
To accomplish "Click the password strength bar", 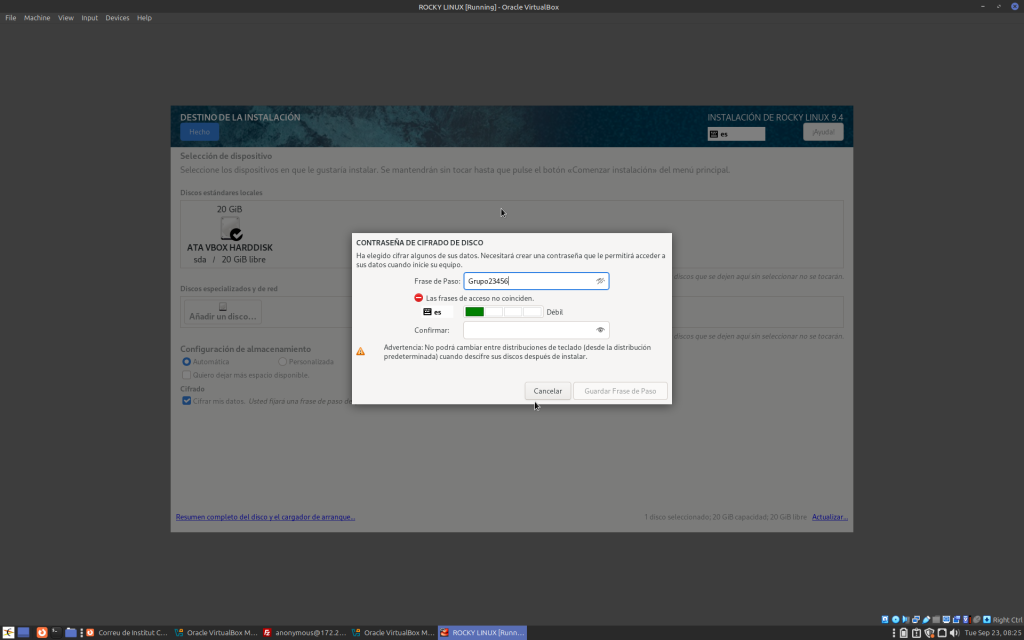I will [503, 312].
